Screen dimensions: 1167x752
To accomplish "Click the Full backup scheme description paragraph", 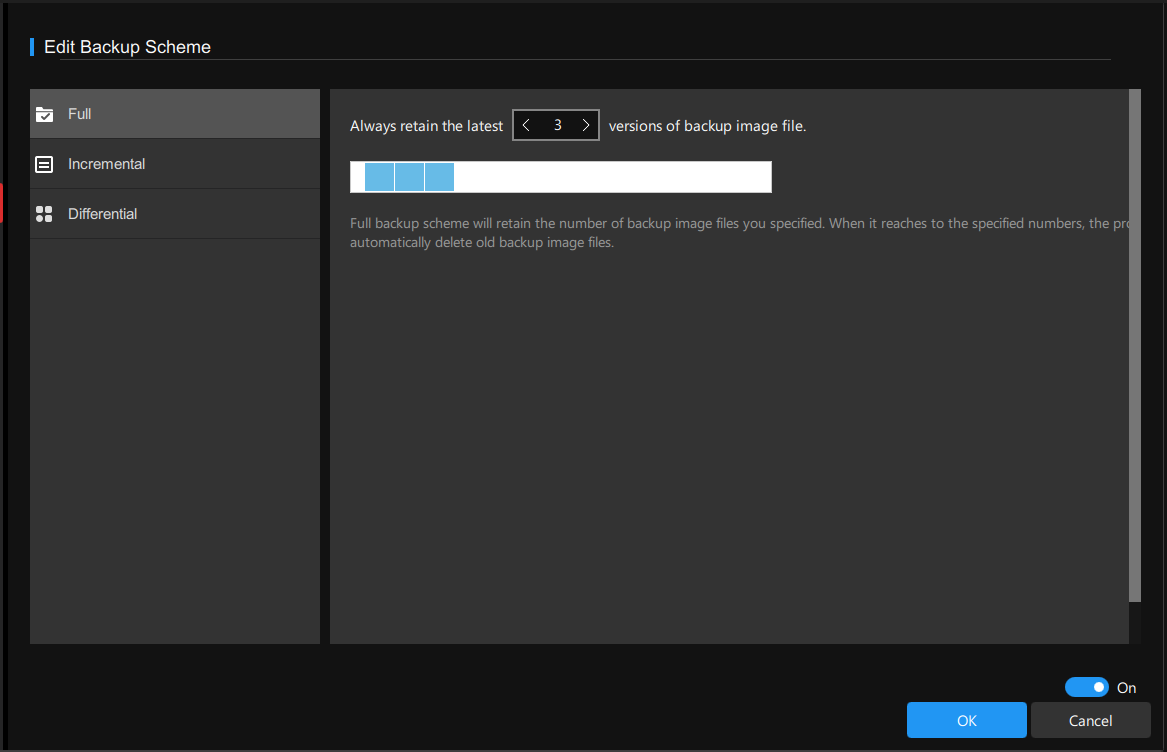I will coord(739,232).
